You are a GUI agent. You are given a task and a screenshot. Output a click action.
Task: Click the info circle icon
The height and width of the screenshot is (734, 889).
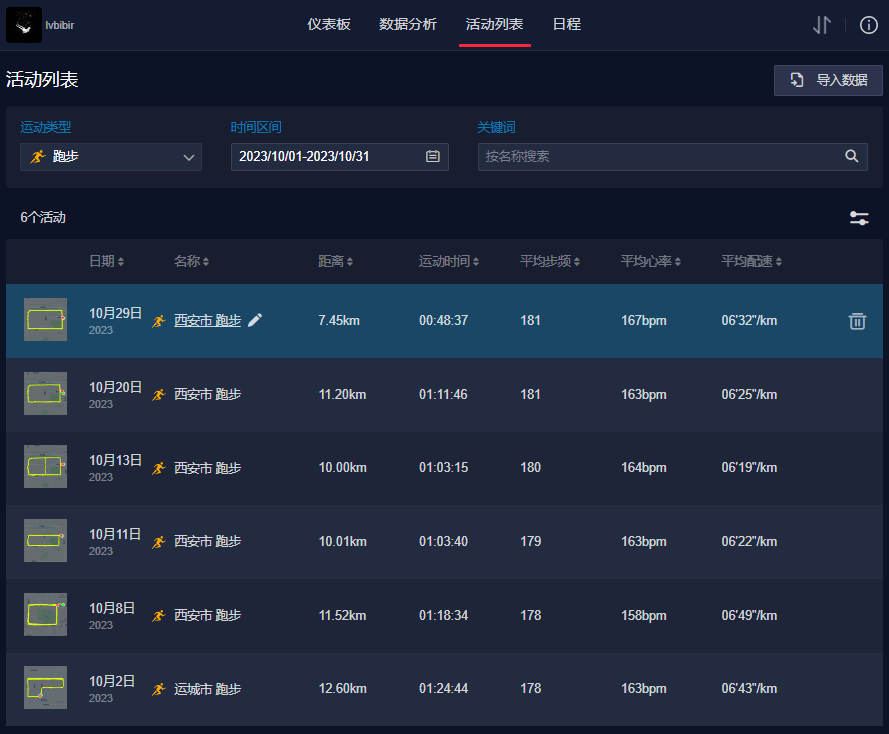pyautogui.click(x=868, y=25)
